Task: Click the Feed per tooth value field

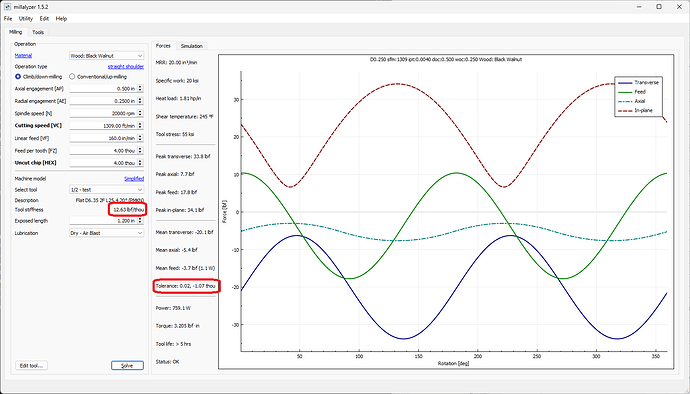Action: pyautogui.click(x=103, y=151)
